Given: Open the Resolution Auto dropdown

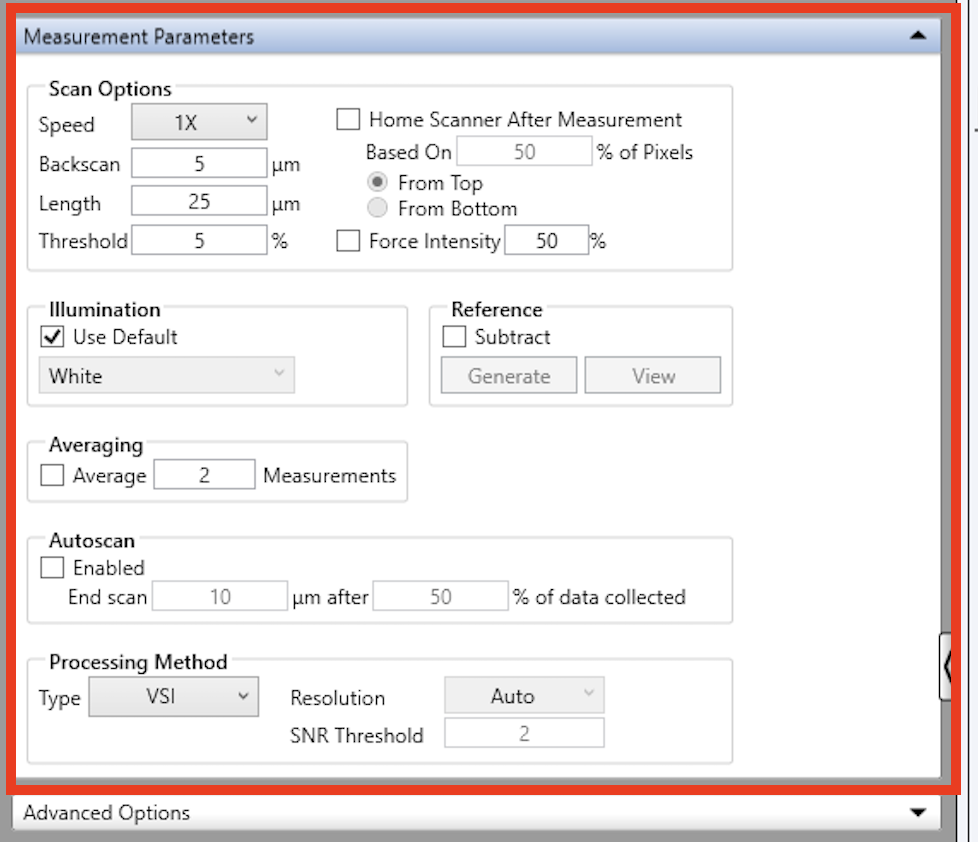Looking at the screenshot, I should tap(524, 696).
